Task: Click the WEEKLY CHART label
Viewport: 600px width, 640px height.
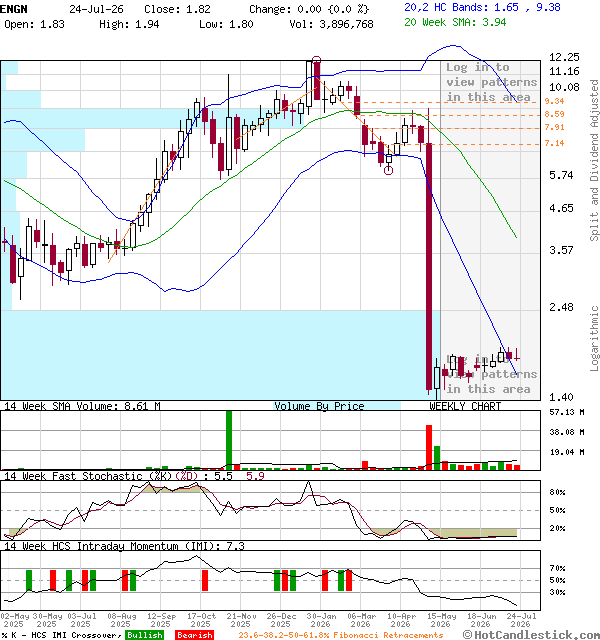Action: coord(465,406)
